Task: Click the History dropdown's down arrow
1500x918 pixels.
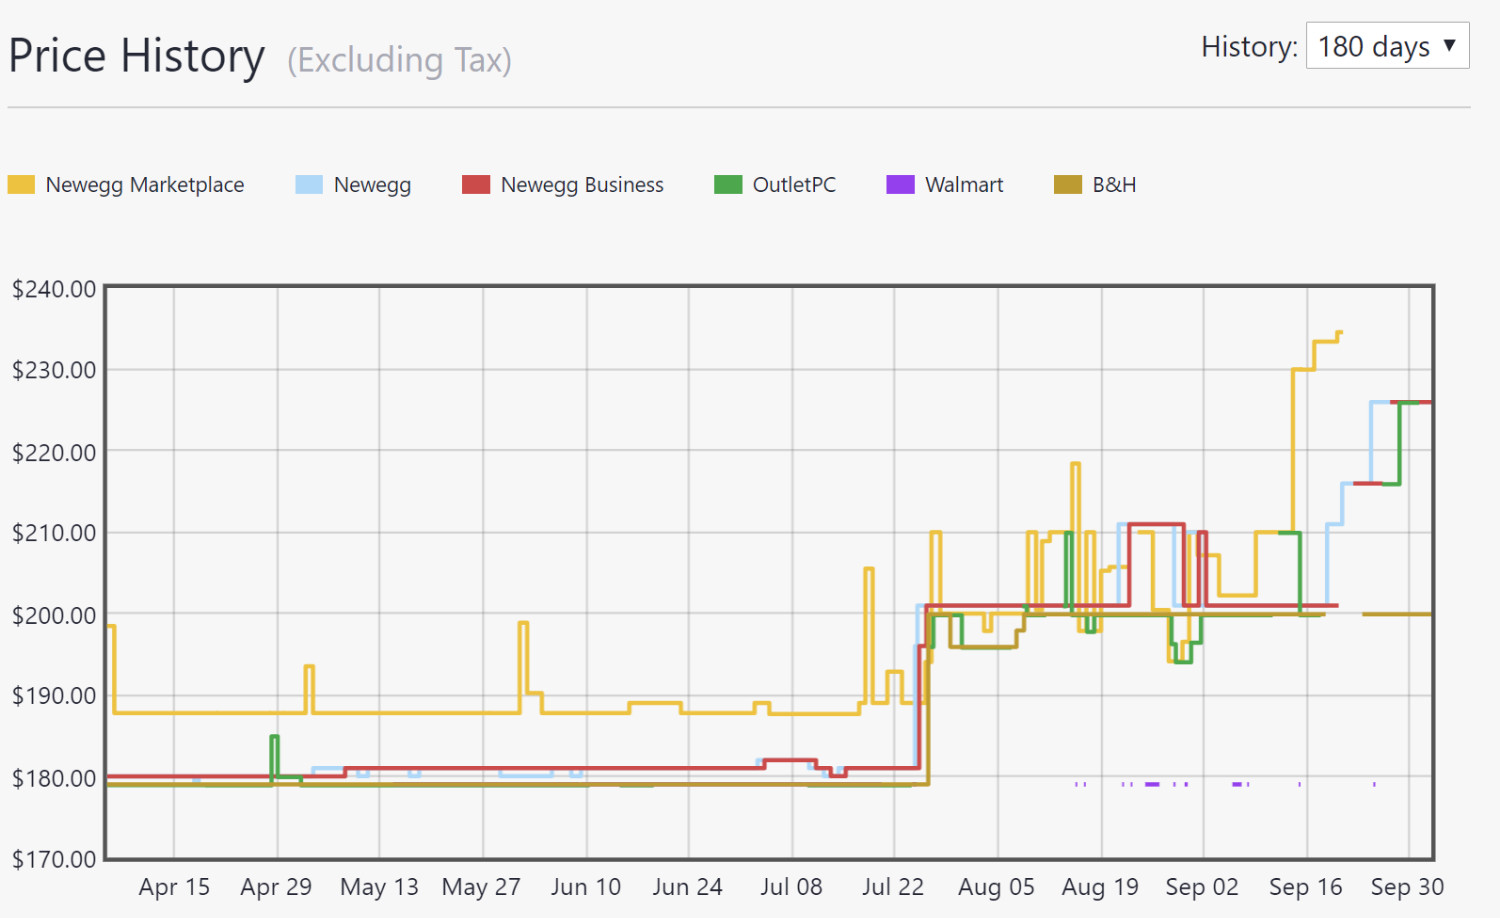Action: (1449, 46)
